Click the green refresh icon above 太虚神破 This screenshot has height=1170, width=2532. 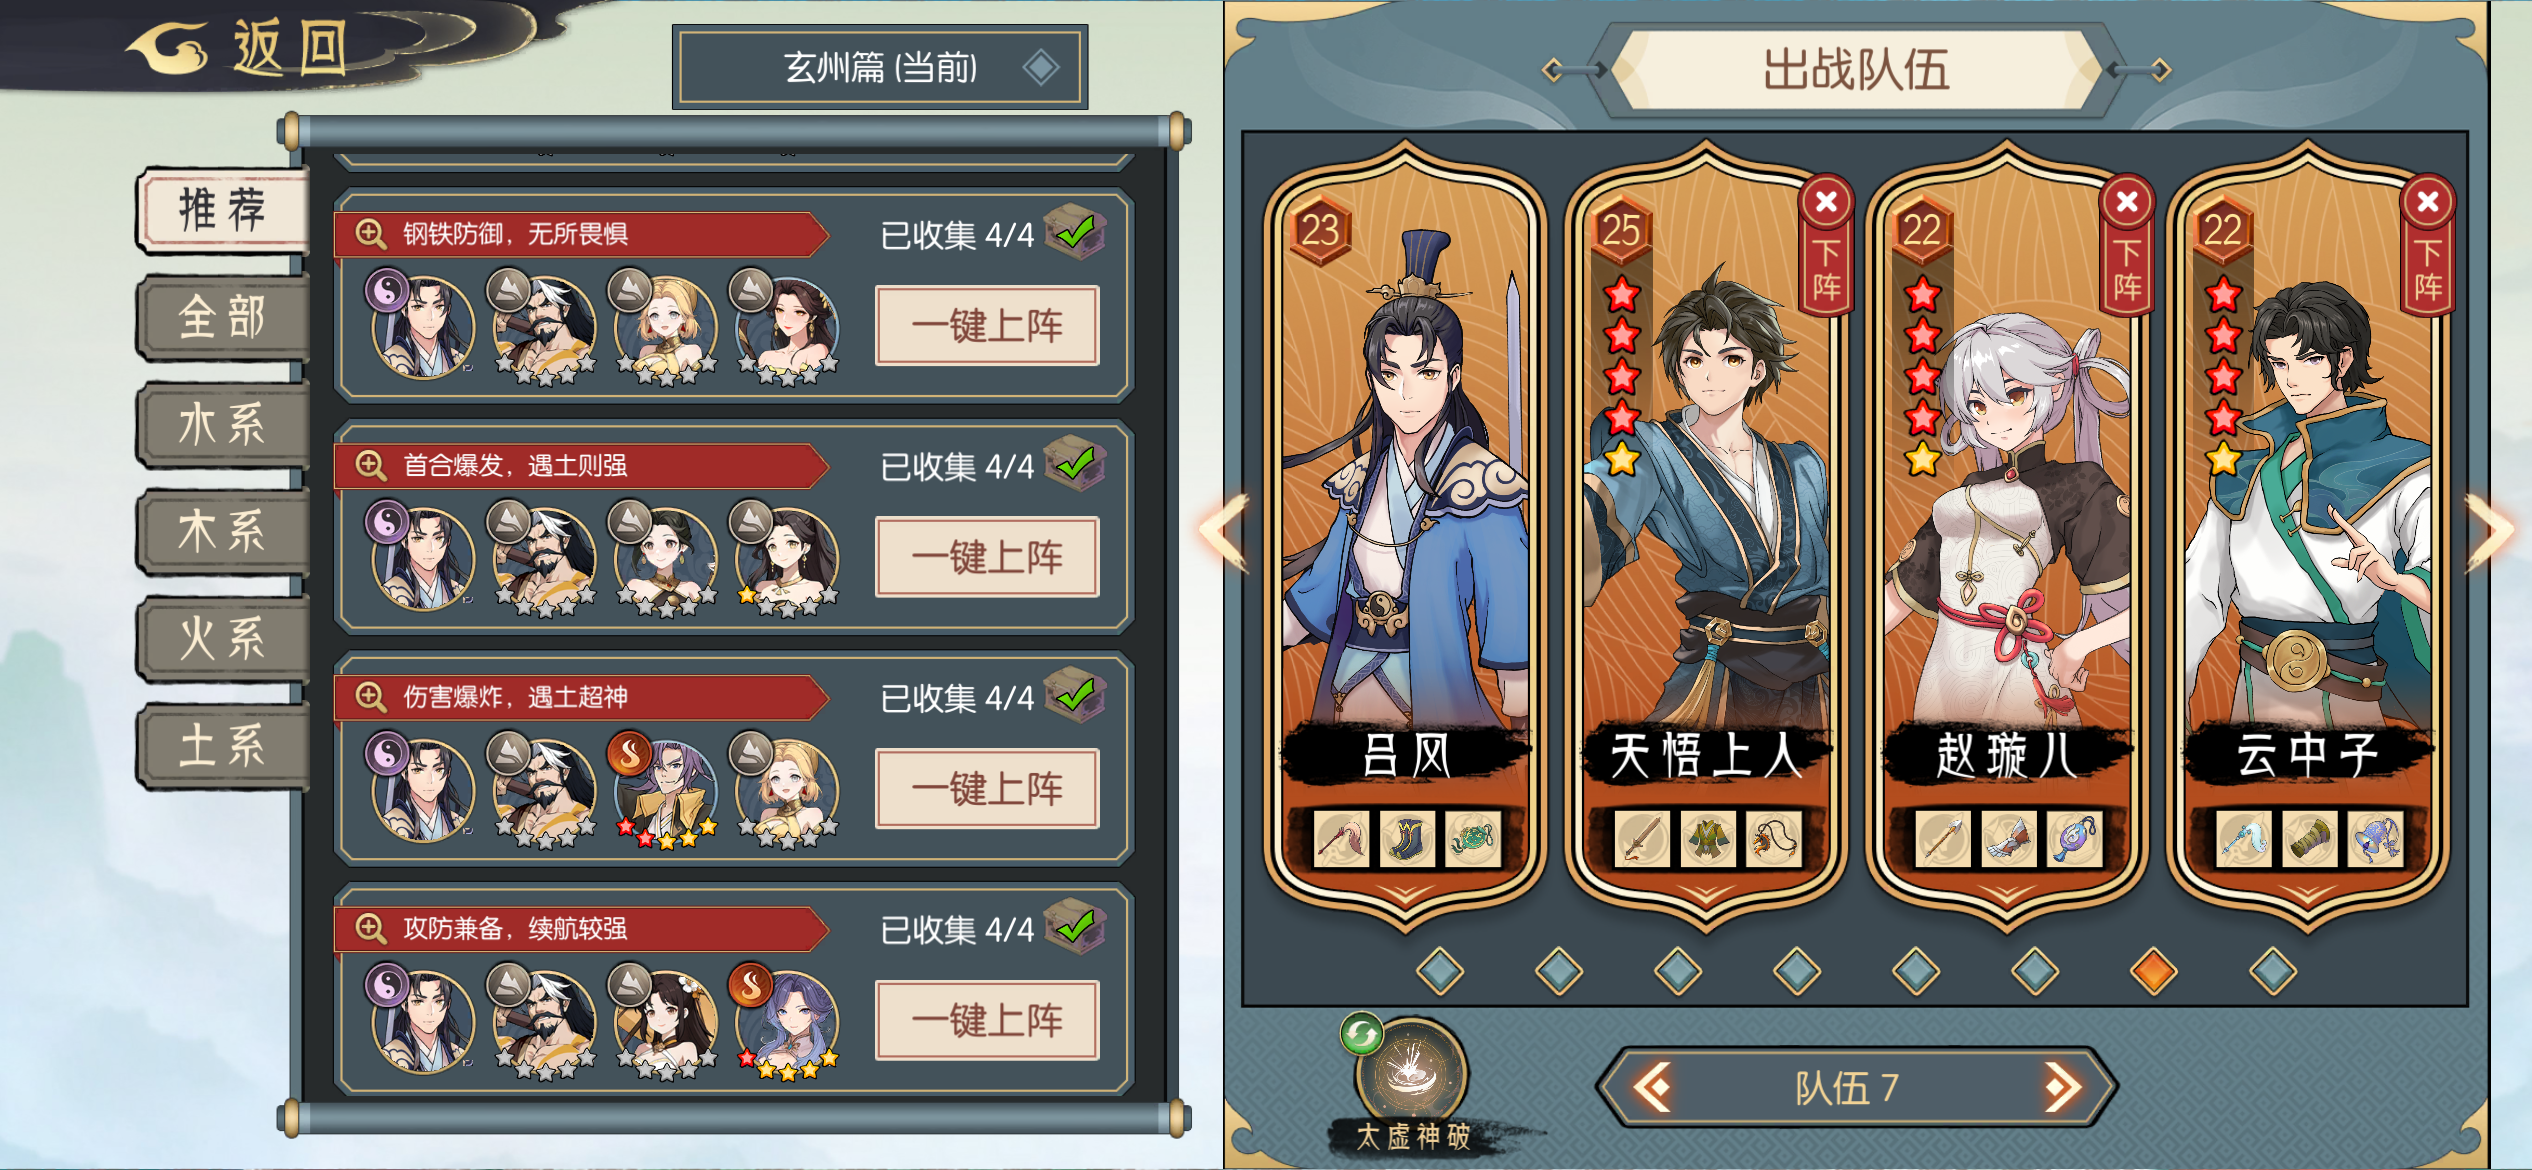pos(1361,1034)
